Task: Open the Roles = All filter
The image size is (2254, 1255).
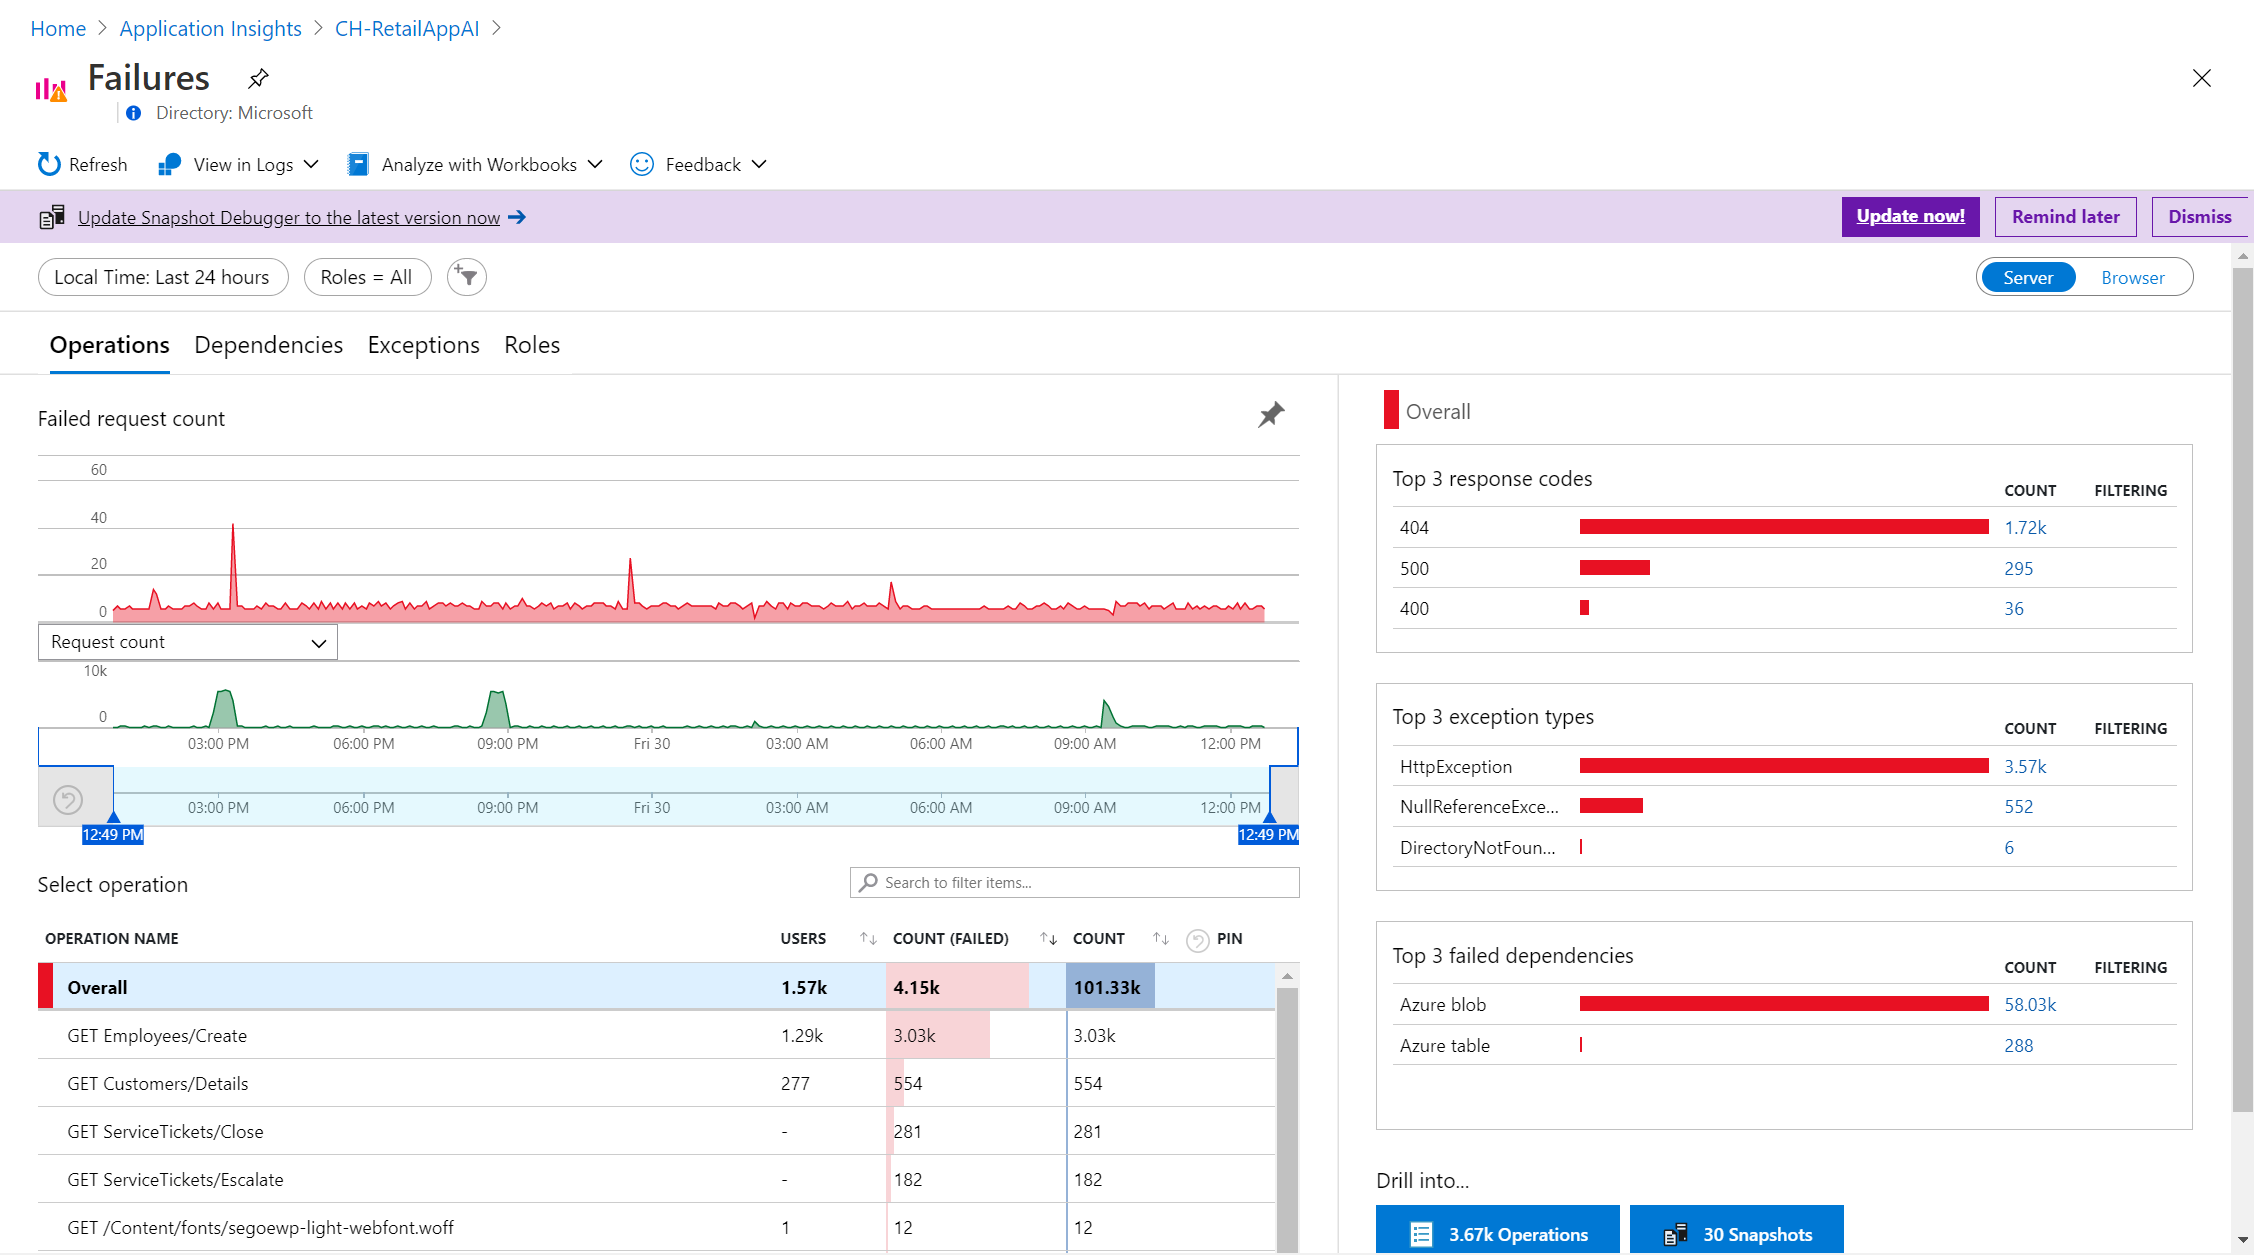Action: tap(367, 277)
